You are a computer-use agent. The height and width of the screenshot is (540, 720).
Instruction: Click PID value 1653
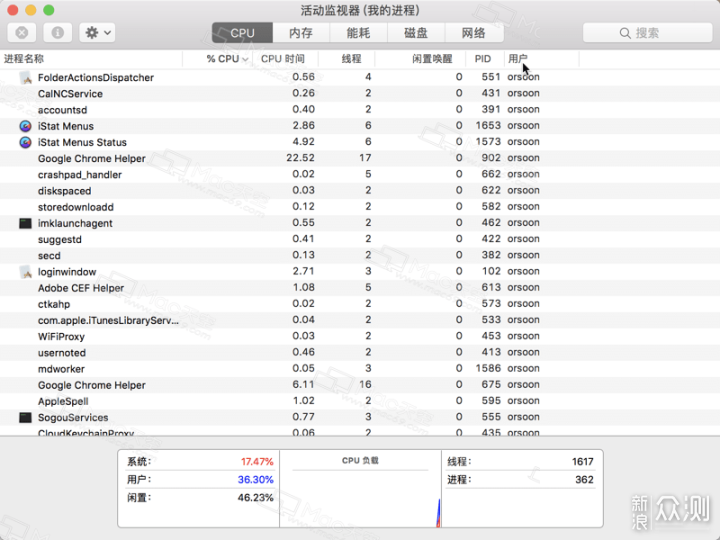[488, 125]
